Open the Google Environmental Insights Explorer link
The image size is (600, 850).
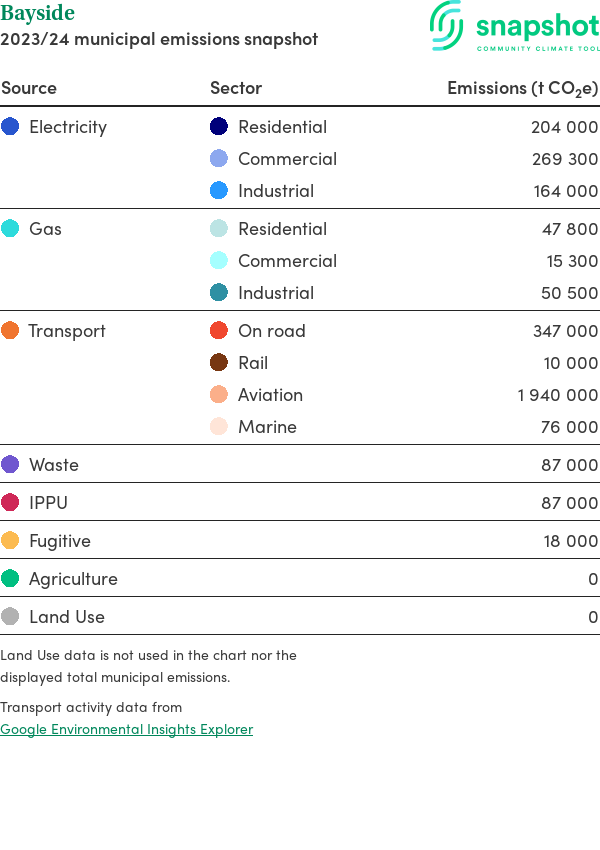(126, 729)
